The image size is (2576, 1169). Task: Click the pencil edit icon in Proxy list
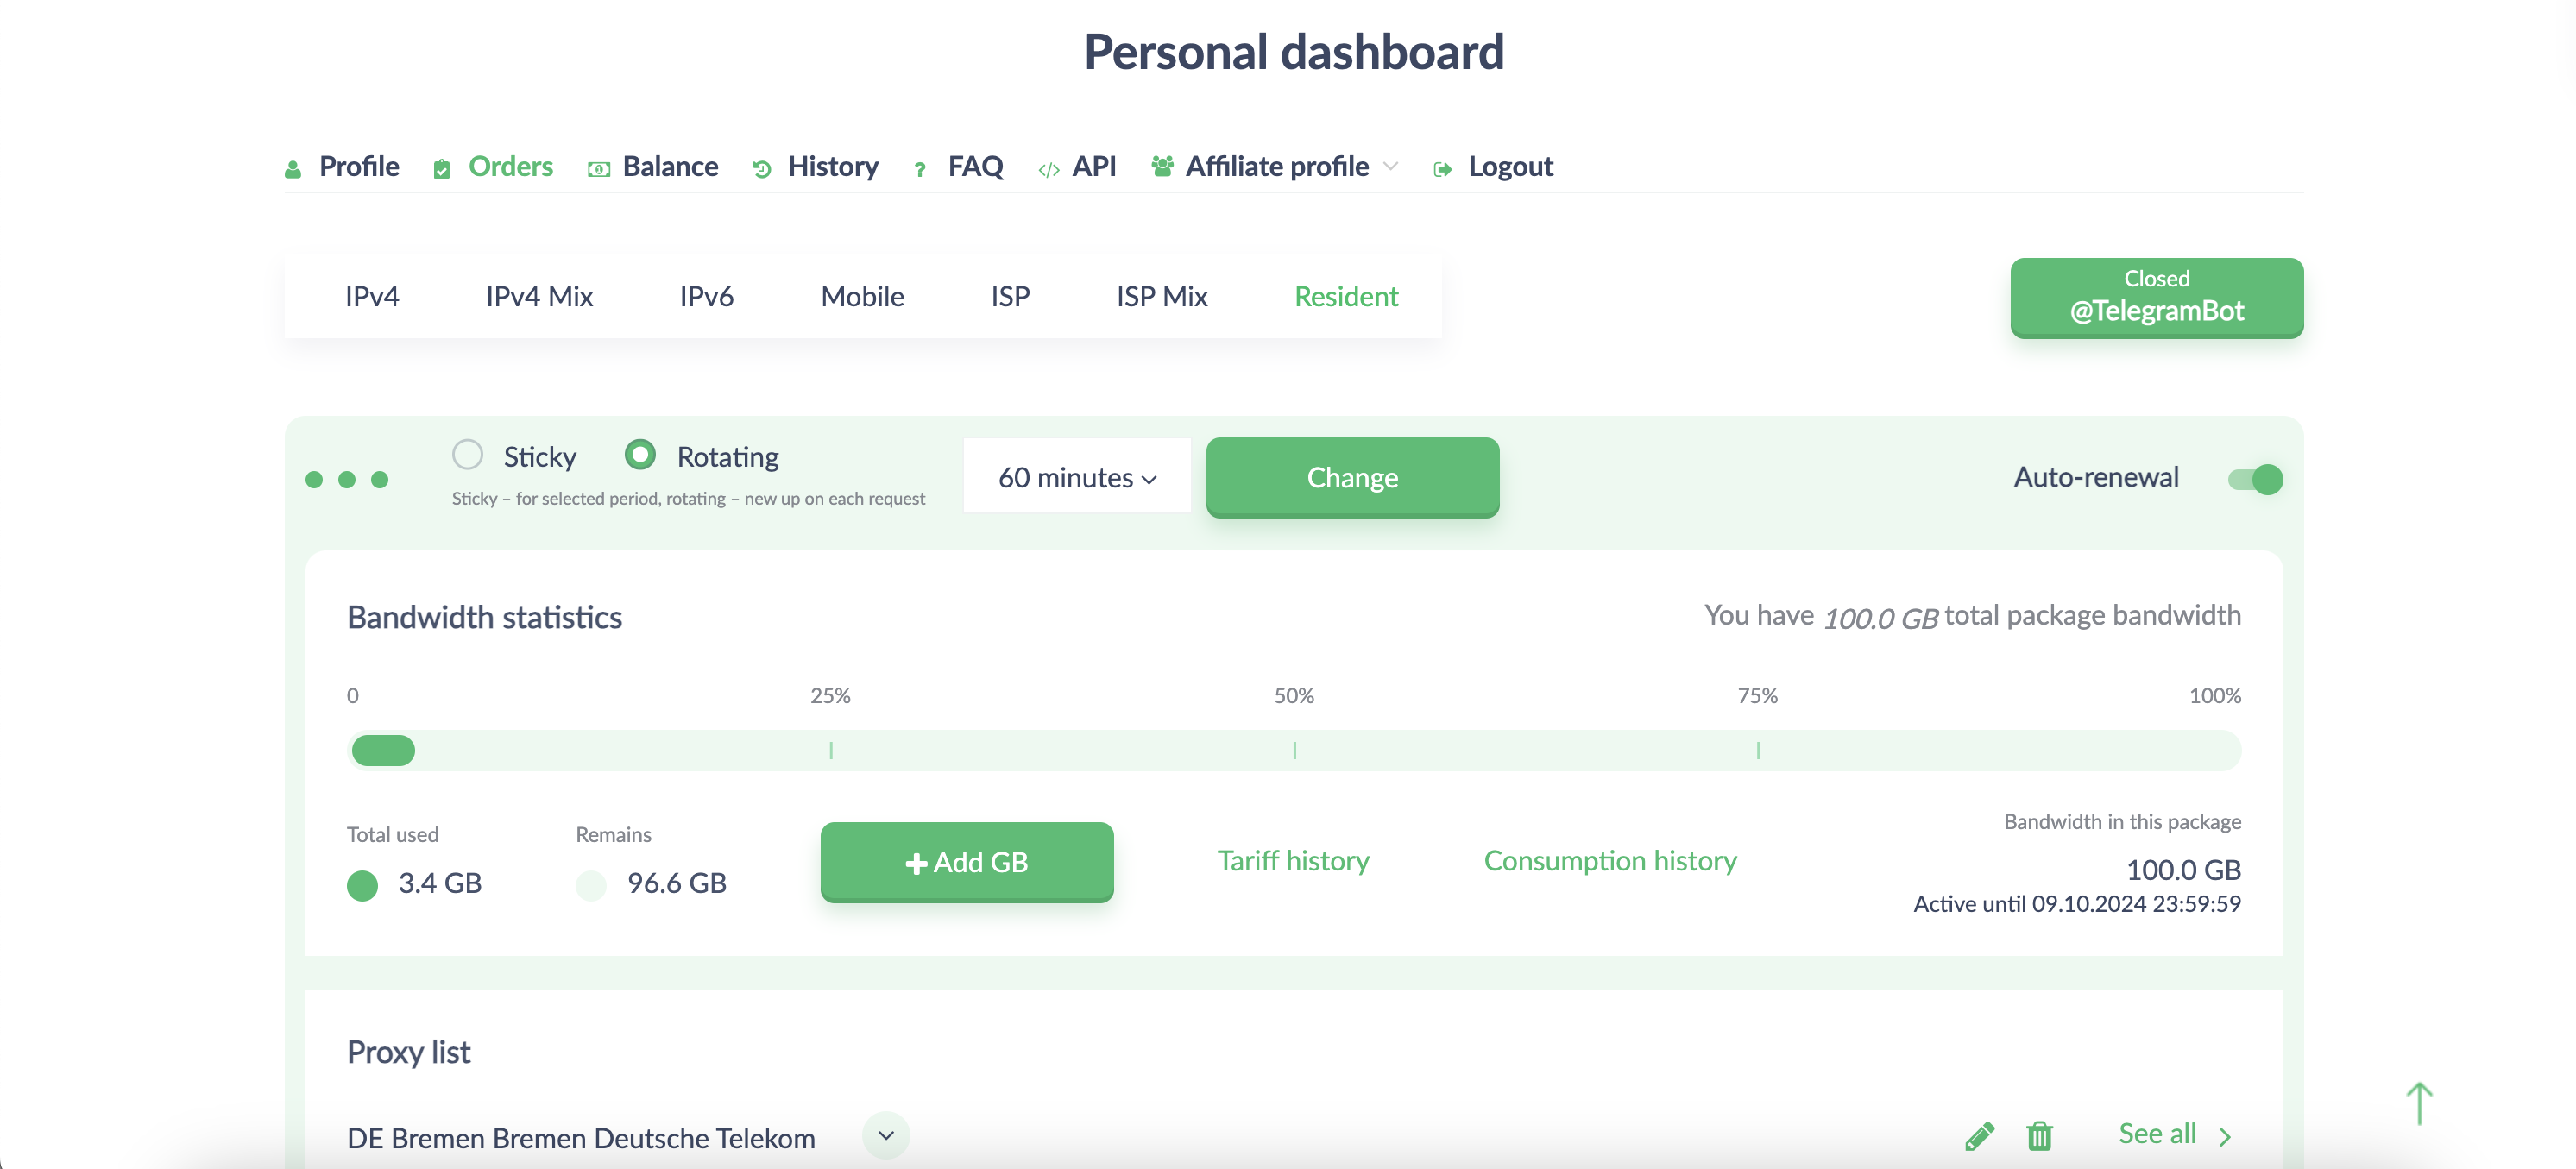(x=1979, y=1136)
